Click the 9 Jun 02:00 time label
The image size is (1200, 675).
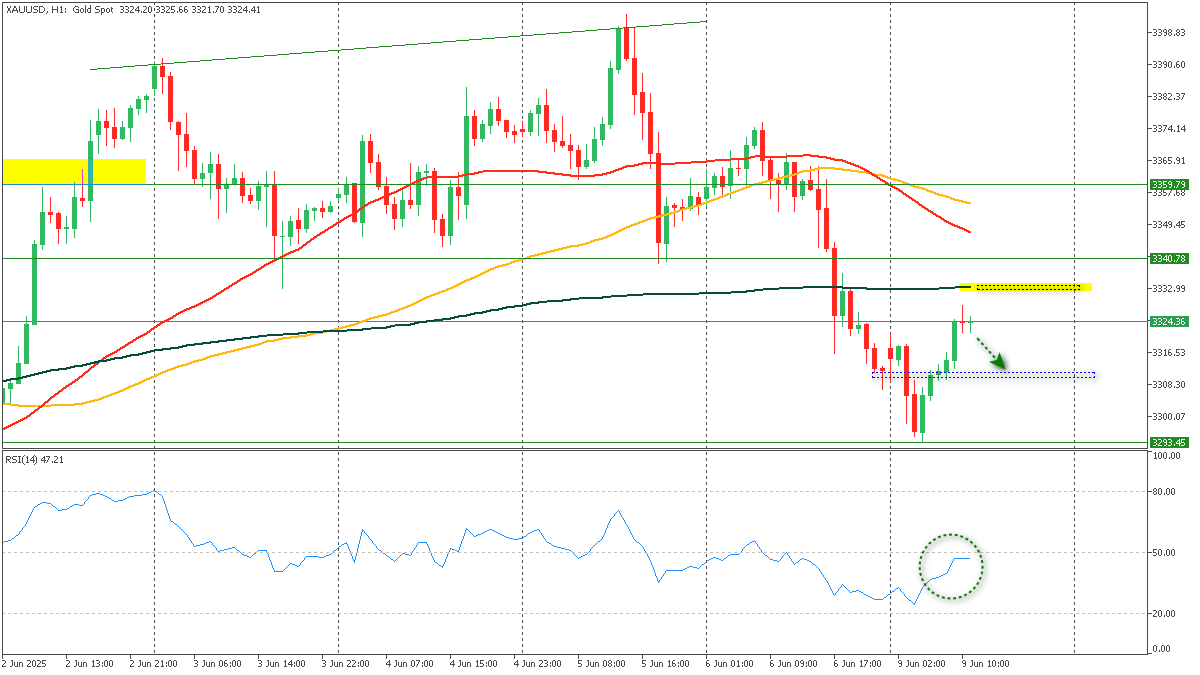tap(923, 662)
